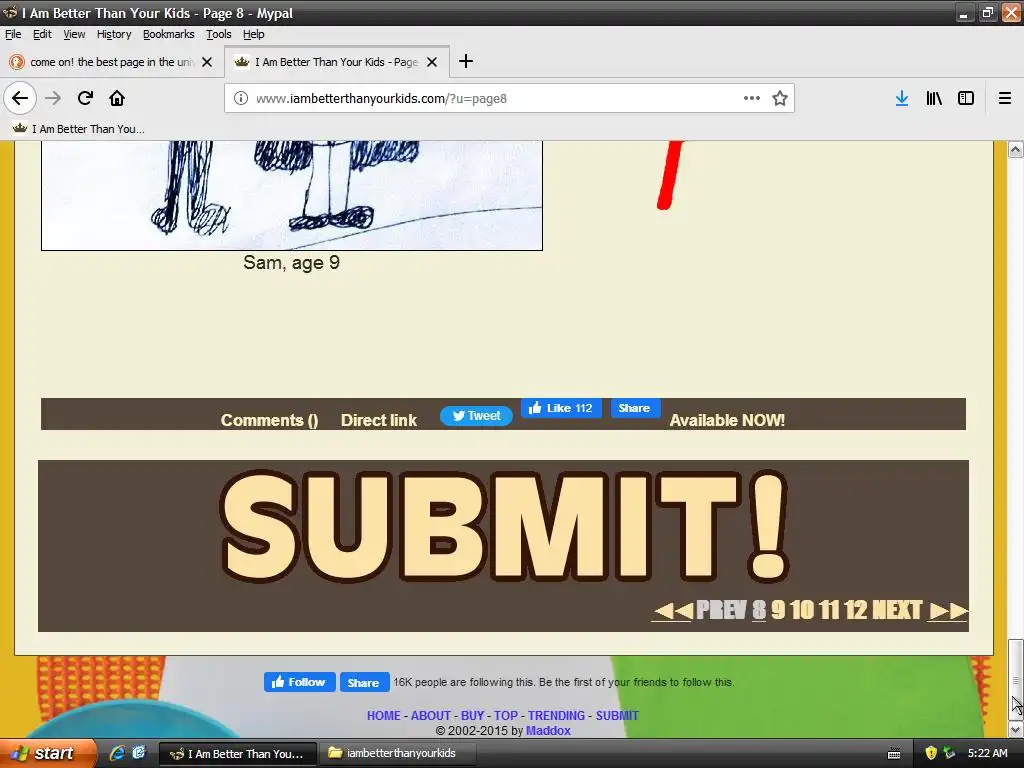The height and width of the screenshot is (768, 1024).
Task: Open the View menu
Action: pyautogui.click(x=74, y=34)
